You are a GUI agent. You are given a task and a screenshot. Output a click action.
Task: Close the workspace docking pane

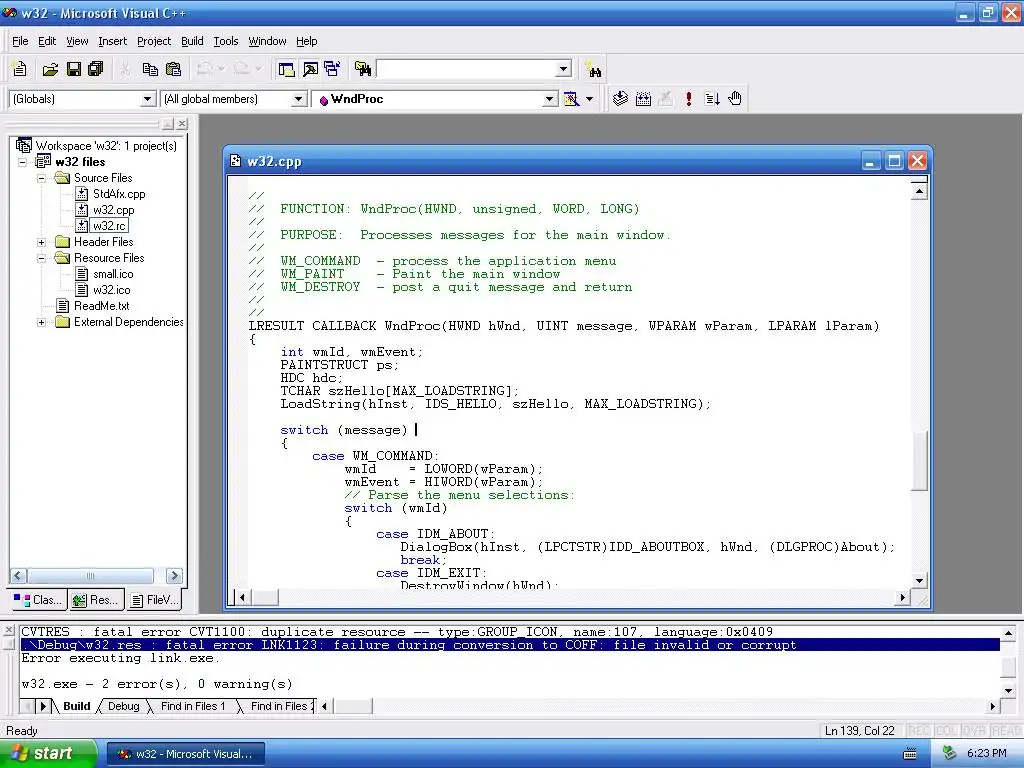point(182,123)
